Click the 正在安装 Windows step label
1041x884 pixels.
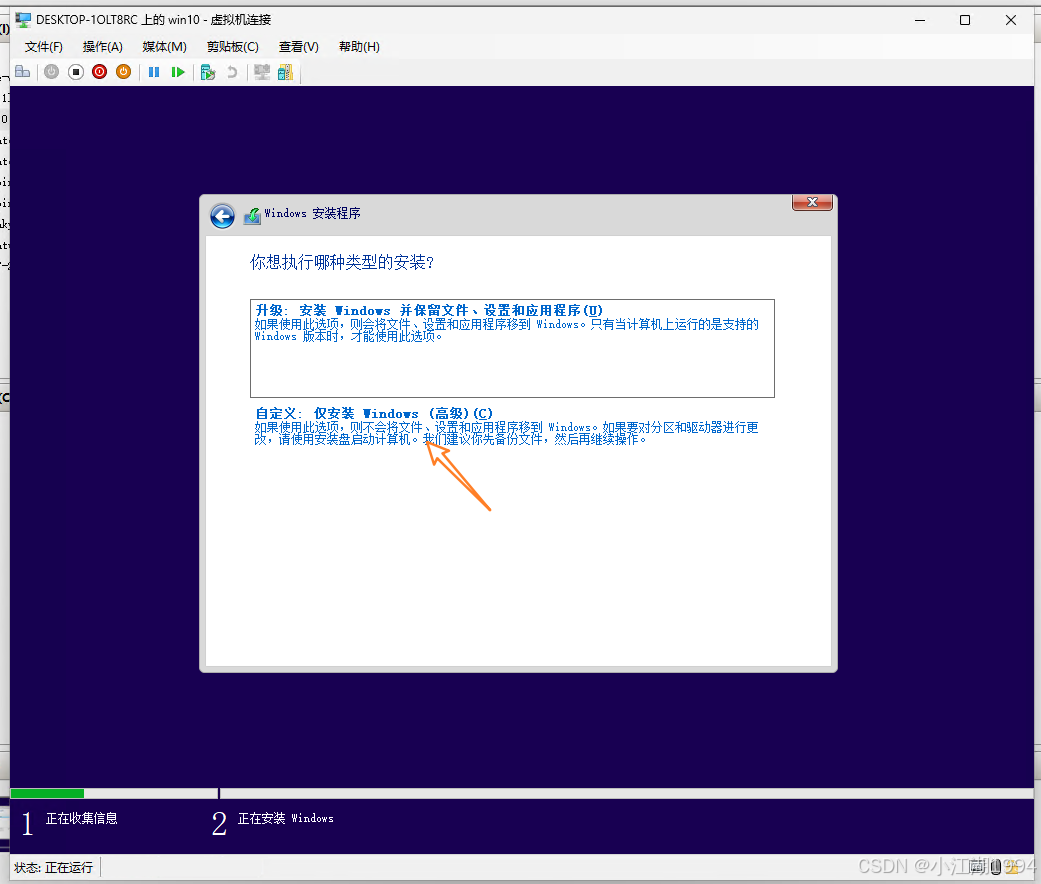tap(285, 818)
